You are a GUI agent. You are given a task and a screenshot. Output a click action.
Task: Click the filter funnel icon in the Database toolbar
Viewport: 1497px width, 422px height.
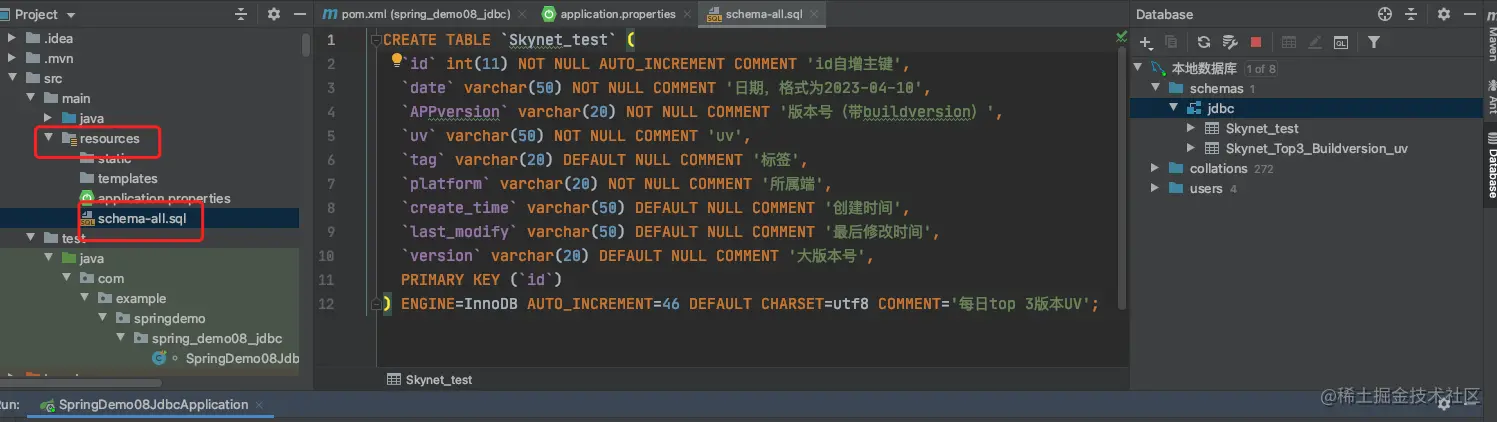tap(1374, 42)
